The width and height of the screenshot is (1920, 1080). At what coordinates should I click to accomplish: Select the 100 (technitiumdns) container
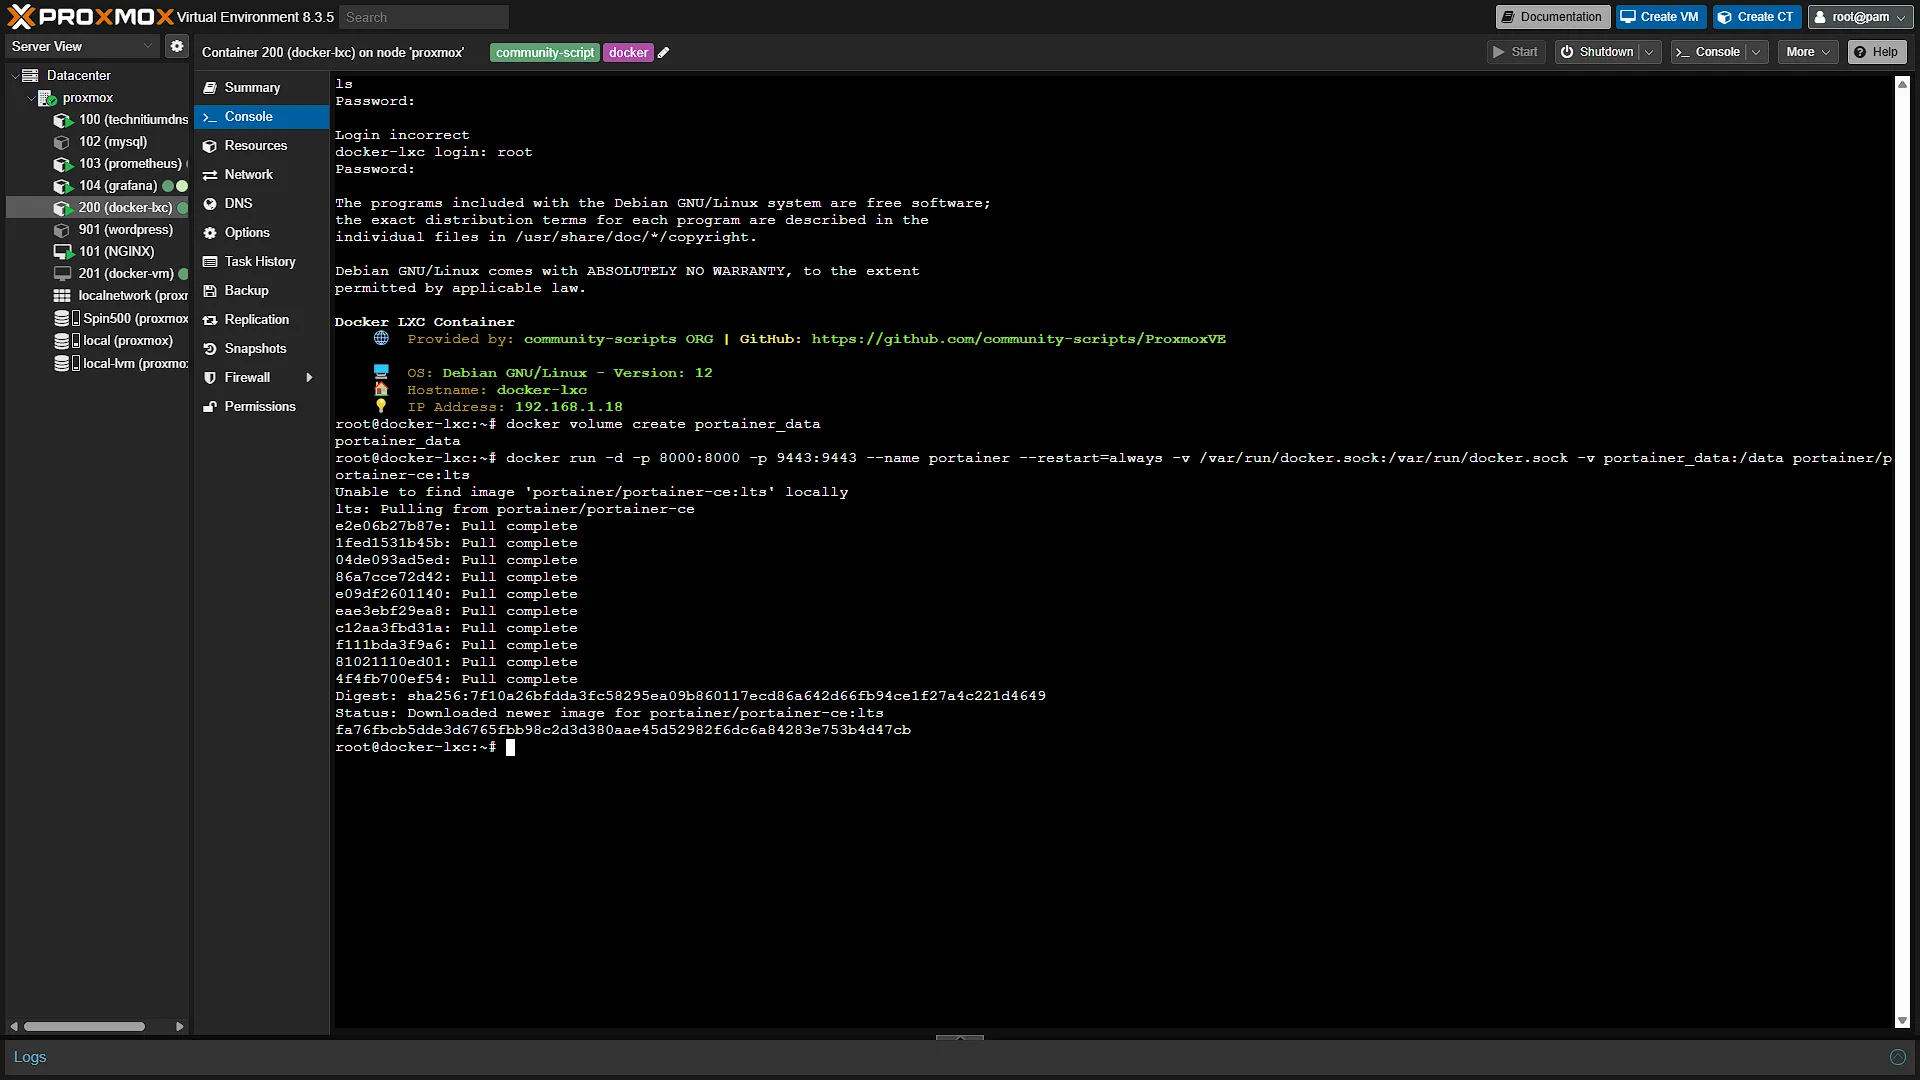click(122, 120)
